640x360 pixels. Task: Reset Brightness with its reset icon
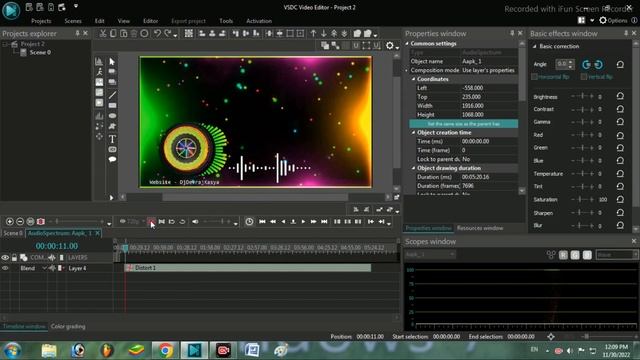pyautogui.click(x=620, y=96)
